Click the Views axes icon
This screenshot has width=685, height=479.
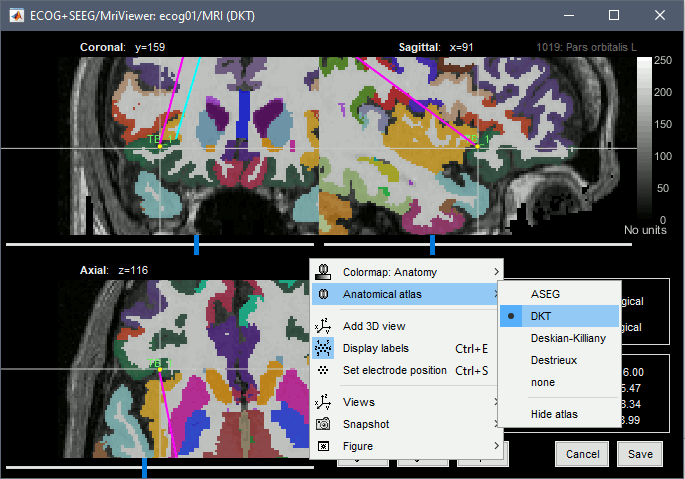[x=324, y=402]
